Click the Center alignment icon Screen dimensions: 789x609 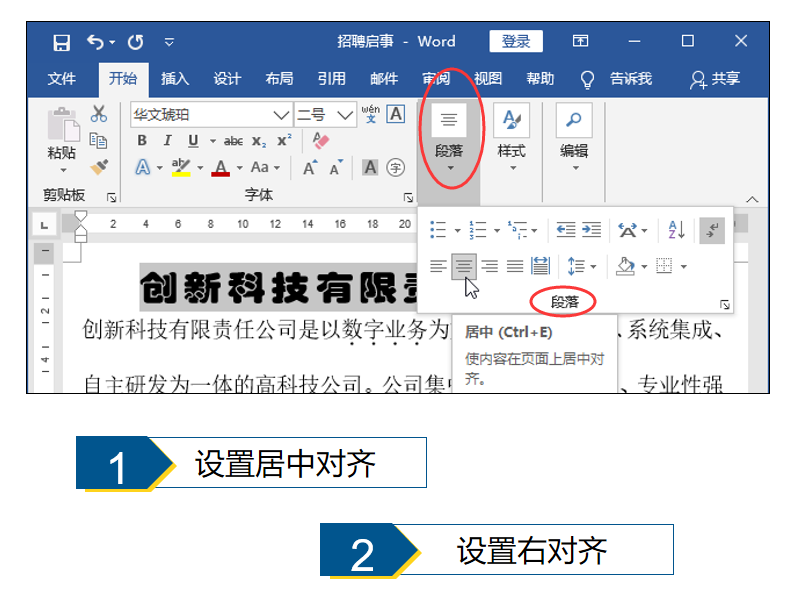tap(464, 266)
